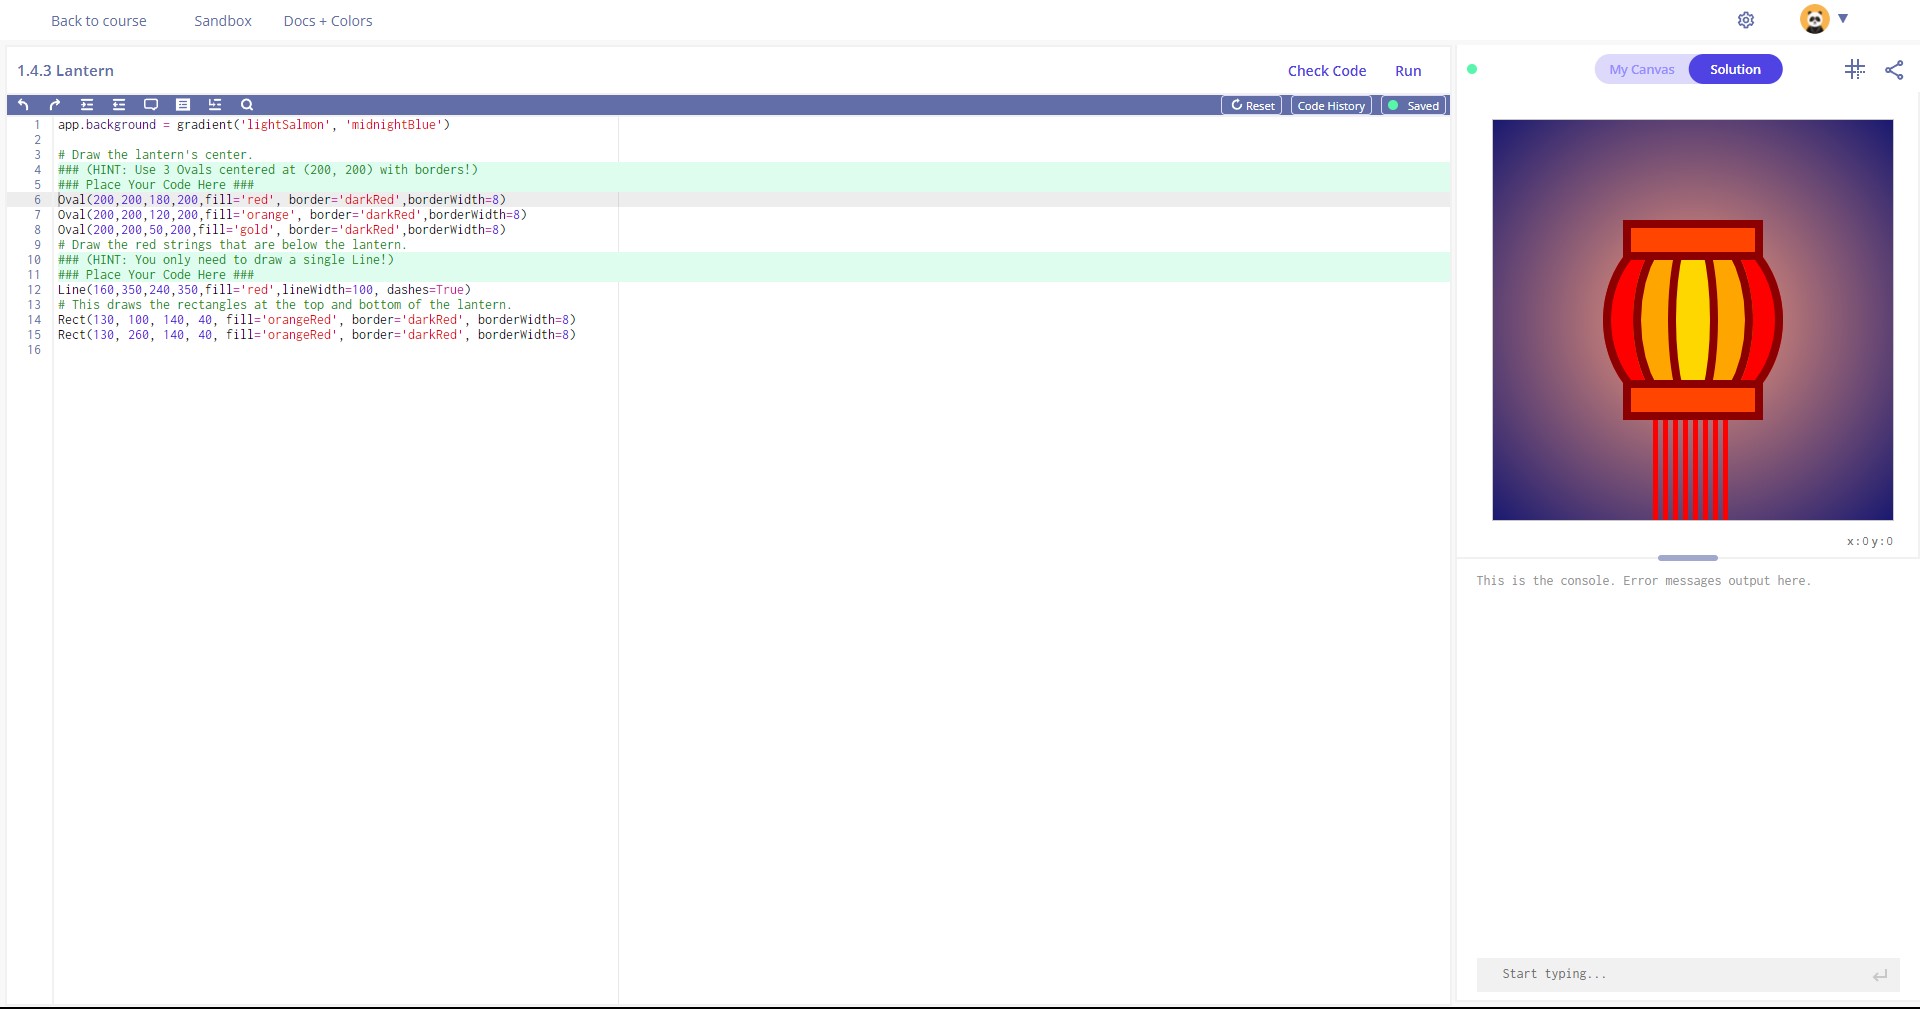Image resolution: width=1920 pixels, height=1009 pixels.
Task: Click the console resize handle bar
Action: click(1687, 558)
